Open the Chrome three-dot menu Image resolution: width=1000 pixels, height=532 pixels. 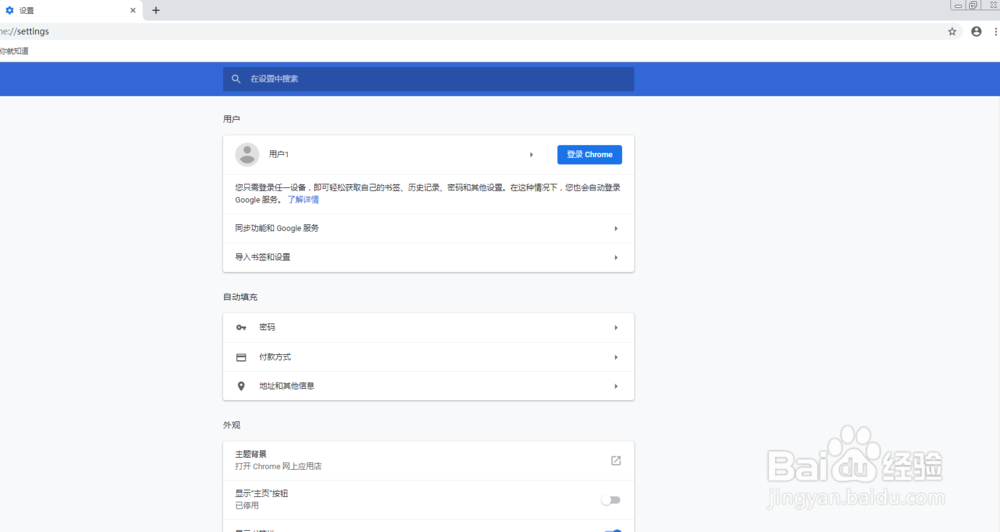pyautogui.click(x=996, y=31)
